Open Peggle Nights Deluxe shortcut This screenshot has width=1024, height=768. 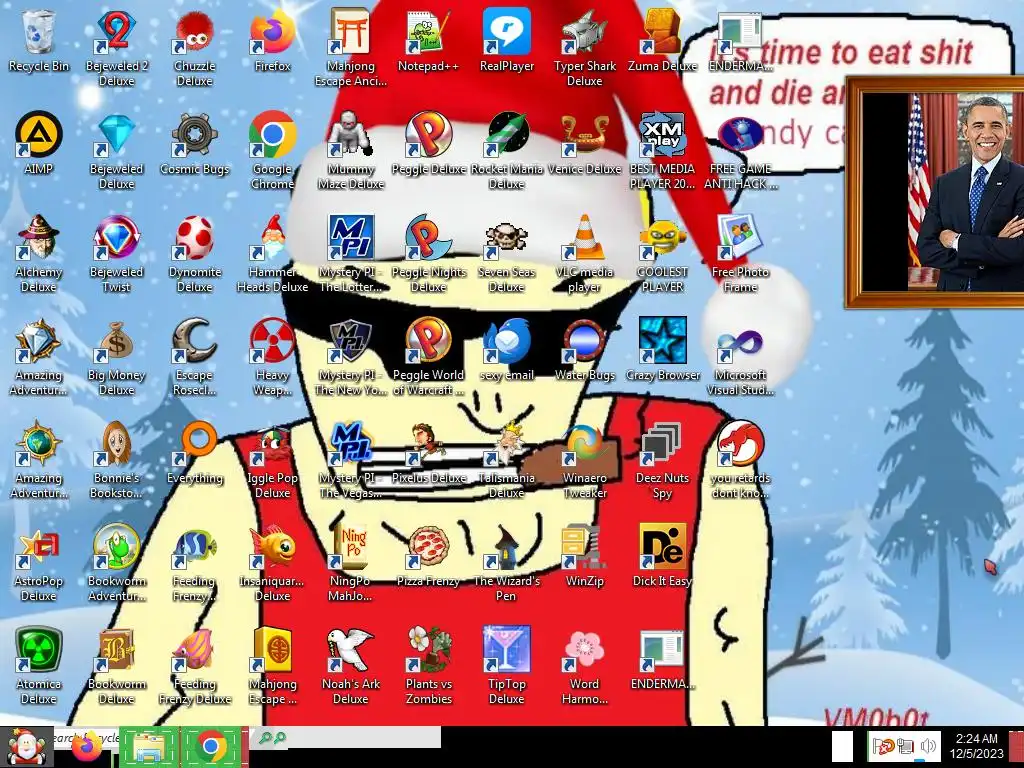(428, 255)
